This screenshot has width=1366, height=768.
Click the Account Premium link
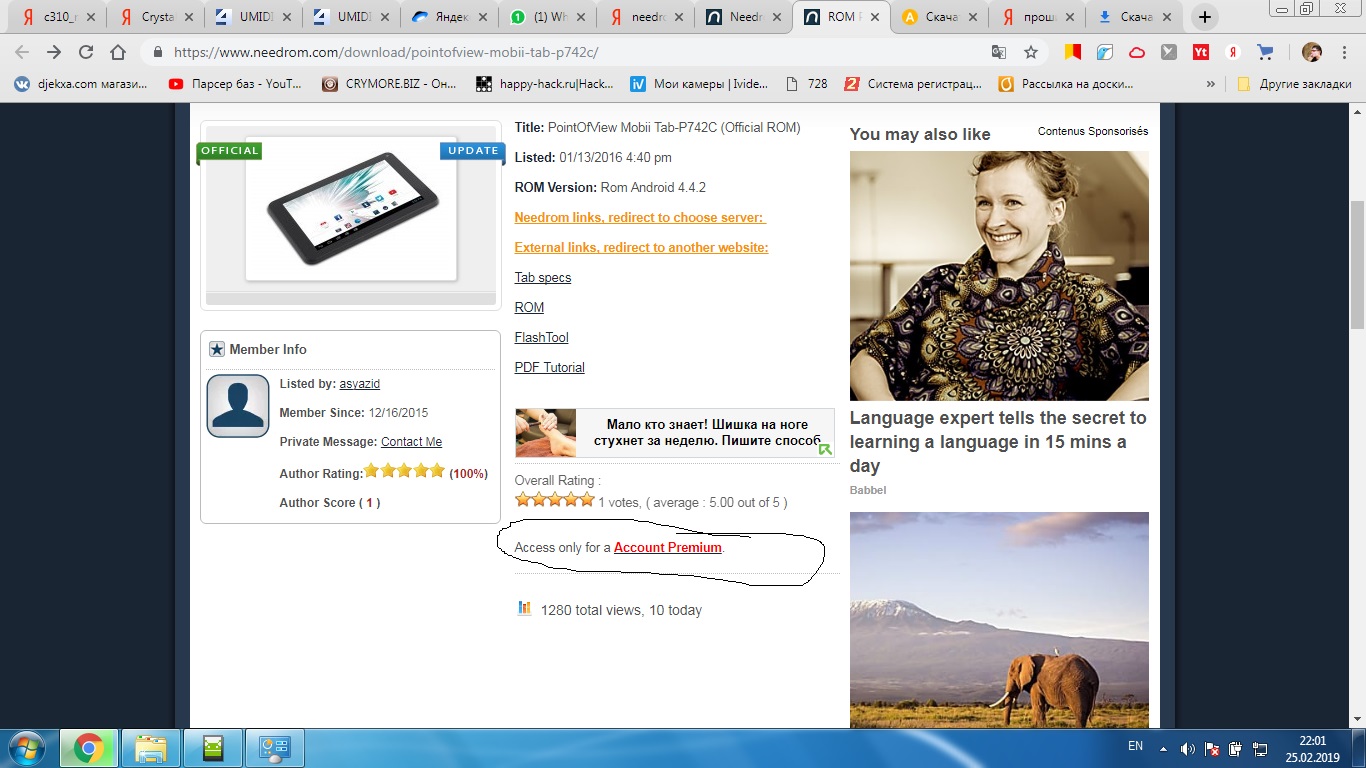(667, 547)
